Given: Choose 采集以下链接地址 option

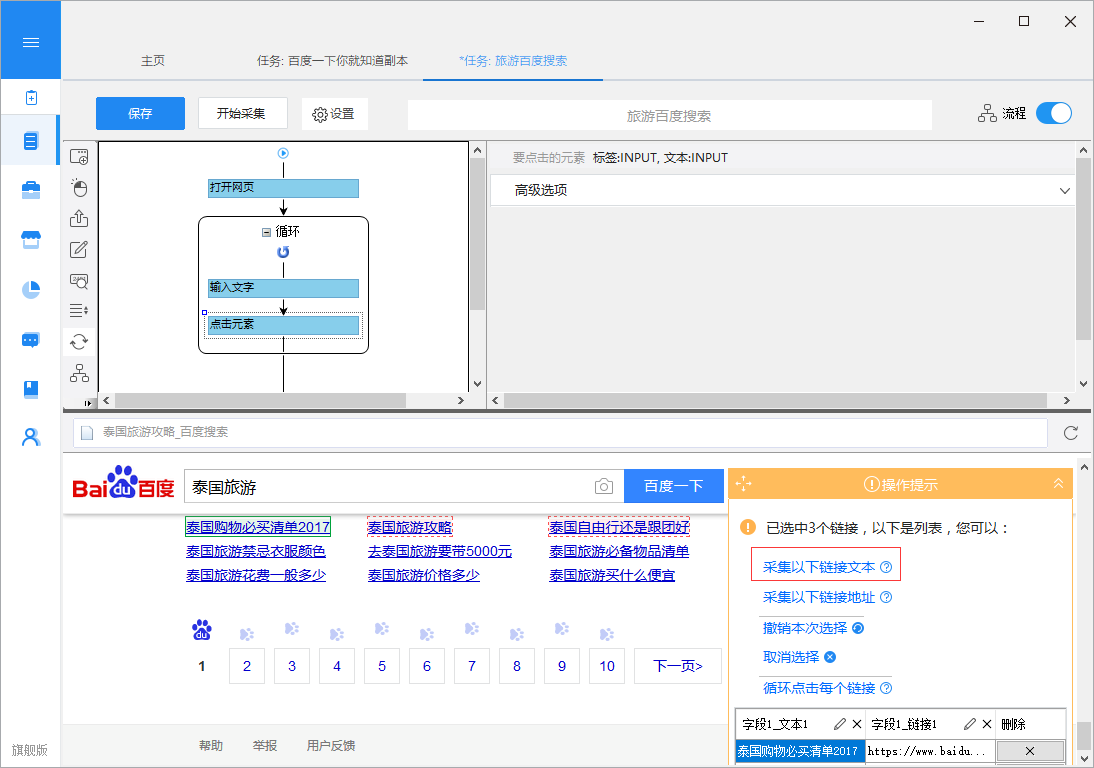Looking at the screenshot, I should click(x=819, y=597).
